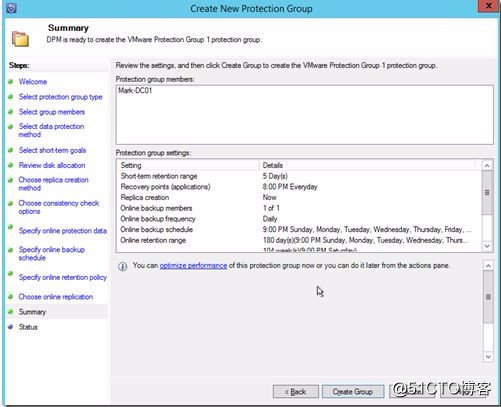
Task: Go to Select group members step
Action: pos(52,112)
